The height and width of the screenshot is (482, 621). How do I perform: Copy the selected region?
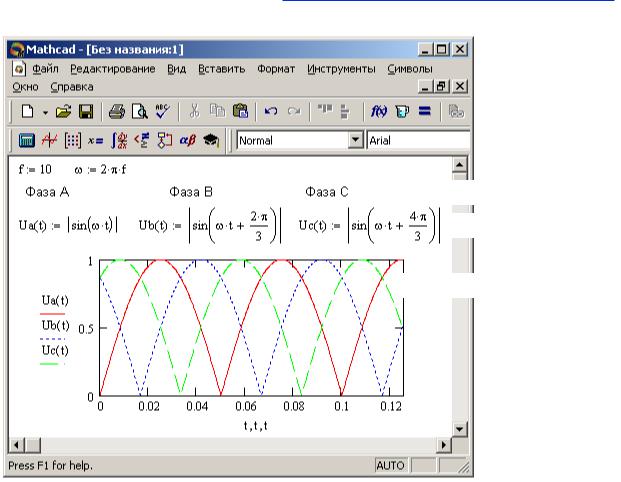[x=217, y=111]
